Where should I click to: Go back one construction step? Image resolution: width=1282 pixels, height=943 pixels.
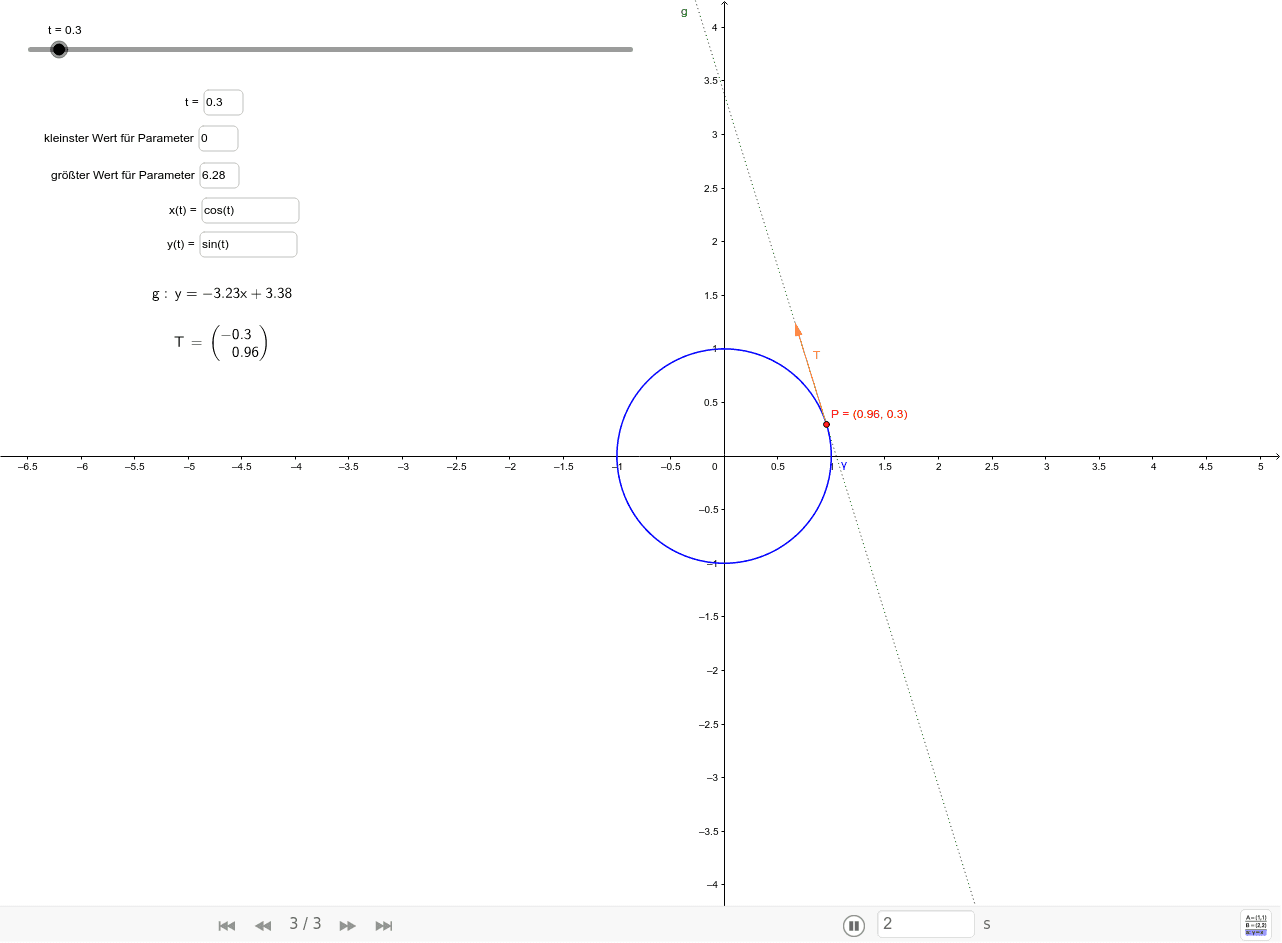(x=263, y=926)
